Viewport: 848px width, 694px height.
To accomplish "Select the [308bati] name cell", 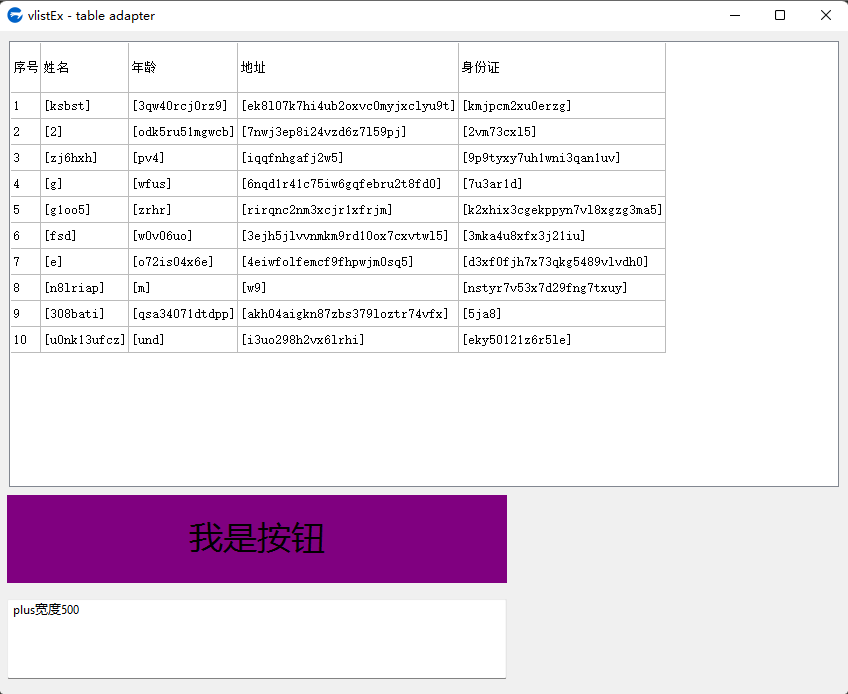I will (x=84, y=313).
